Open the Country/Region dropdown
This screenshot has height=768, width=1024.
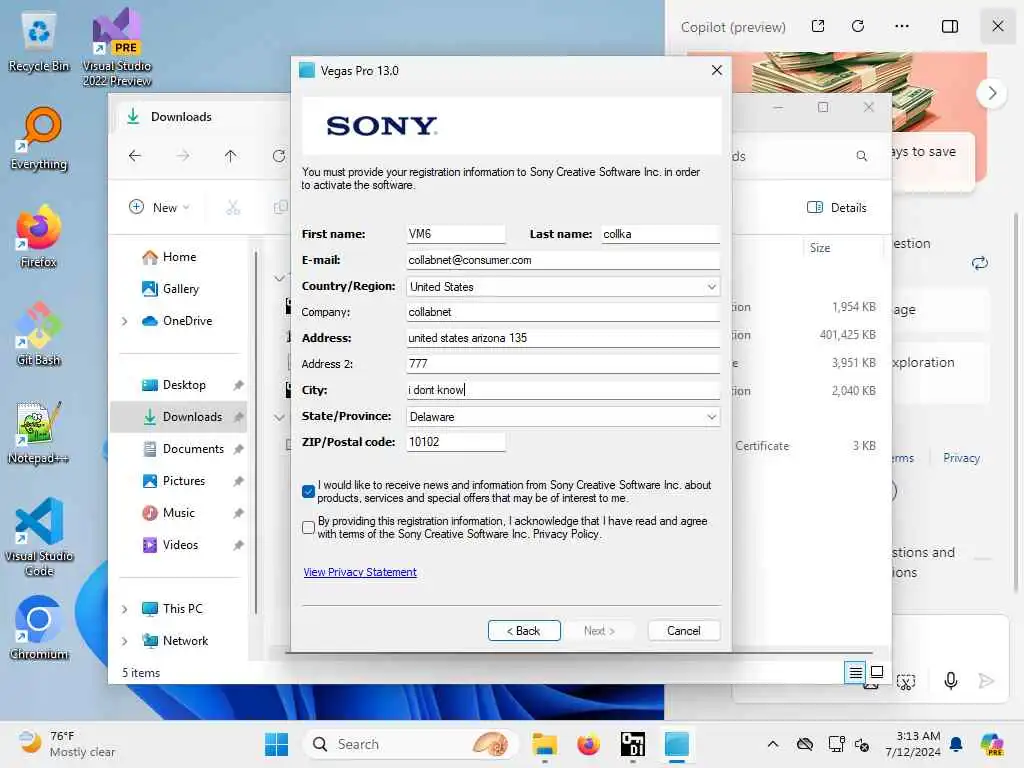click(x=711, y=287)
